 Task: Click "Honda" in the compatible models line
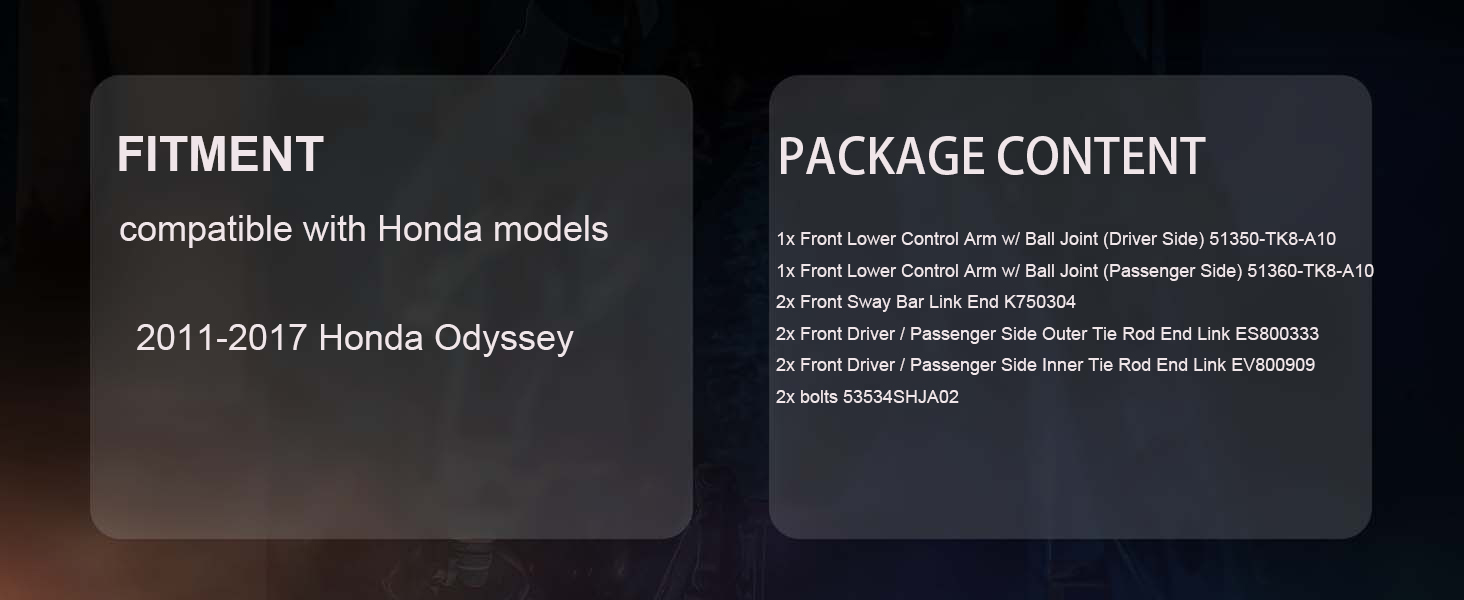(x=430, y=229)
